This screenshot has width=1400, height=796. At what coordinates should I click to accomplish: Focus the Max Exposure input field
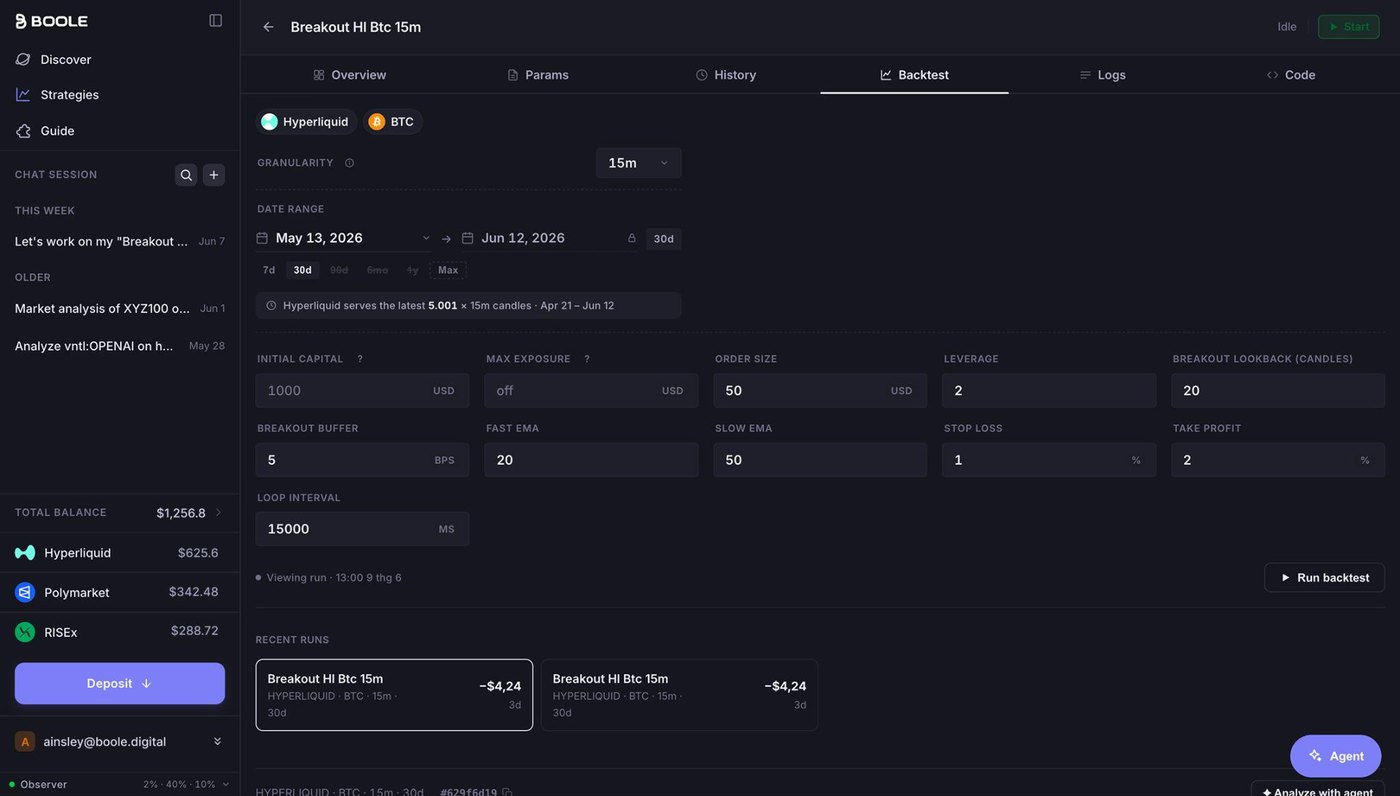tap(591, 391)
